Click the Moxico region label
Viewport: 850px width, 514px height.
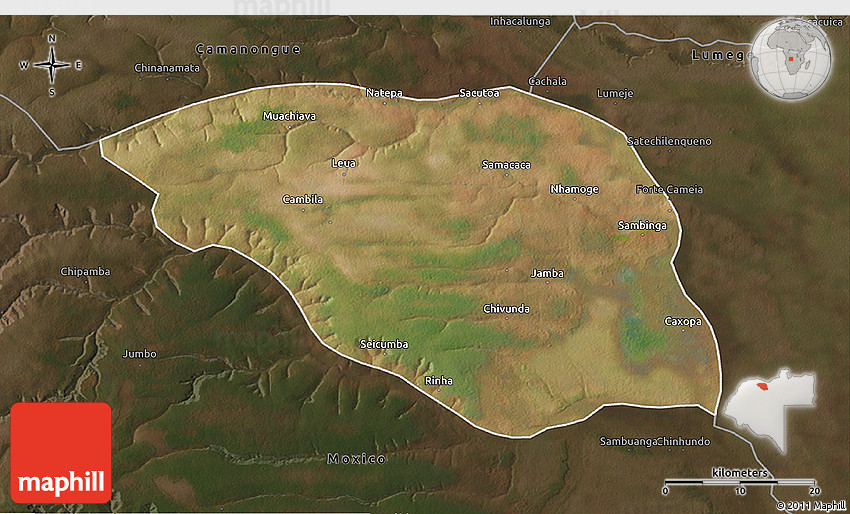pos(356,458)
